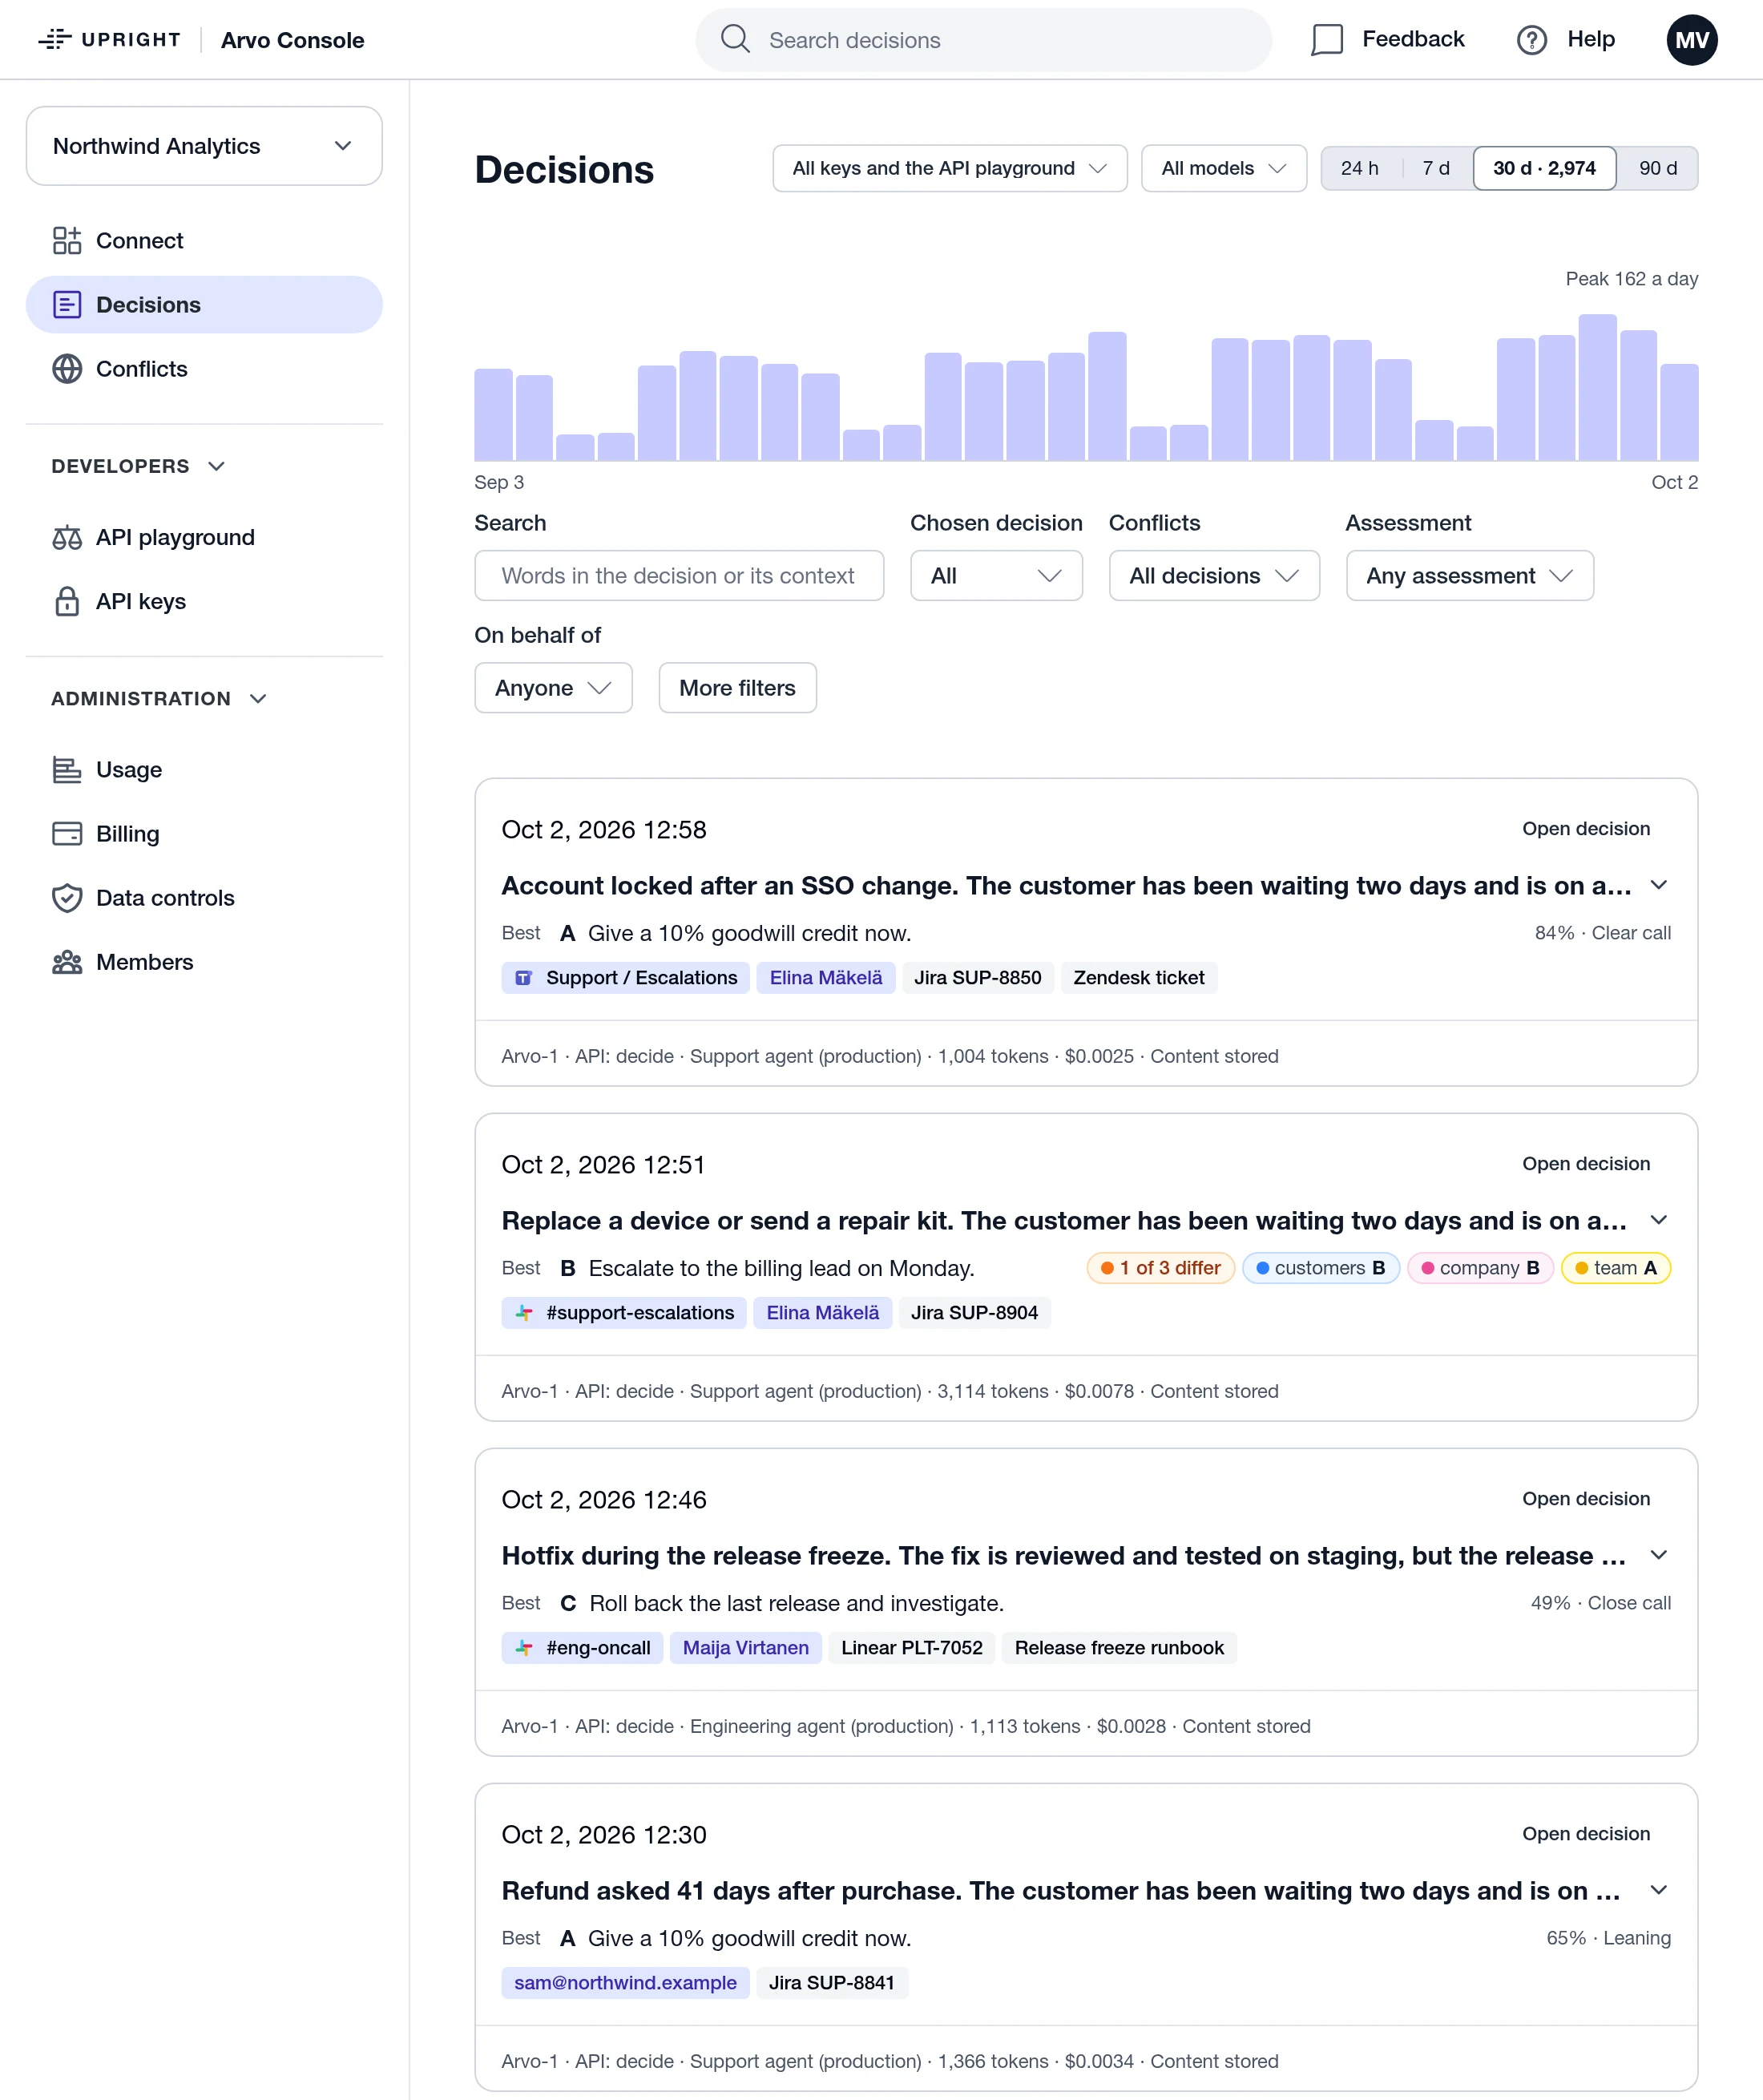Screen dimensions: 1763x2100
Task: Open the Northwind Analytics workspace dropdown
Action: (204, 146)
